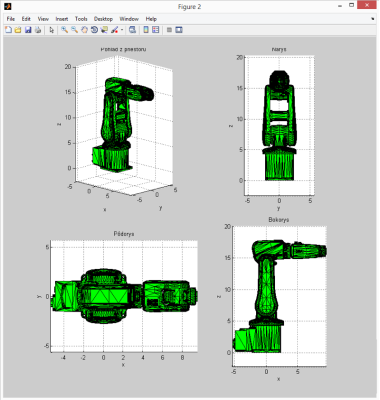Click the Open File folder icon
The height and width of the screenshot is (400, 380).
pos(18,30)
